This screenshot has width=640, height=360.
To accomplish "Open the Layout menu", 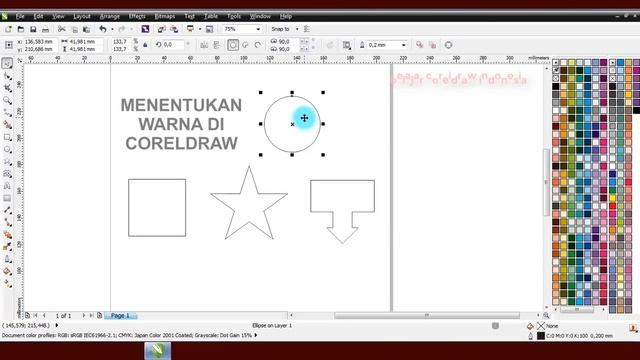I will pos(82,16).
